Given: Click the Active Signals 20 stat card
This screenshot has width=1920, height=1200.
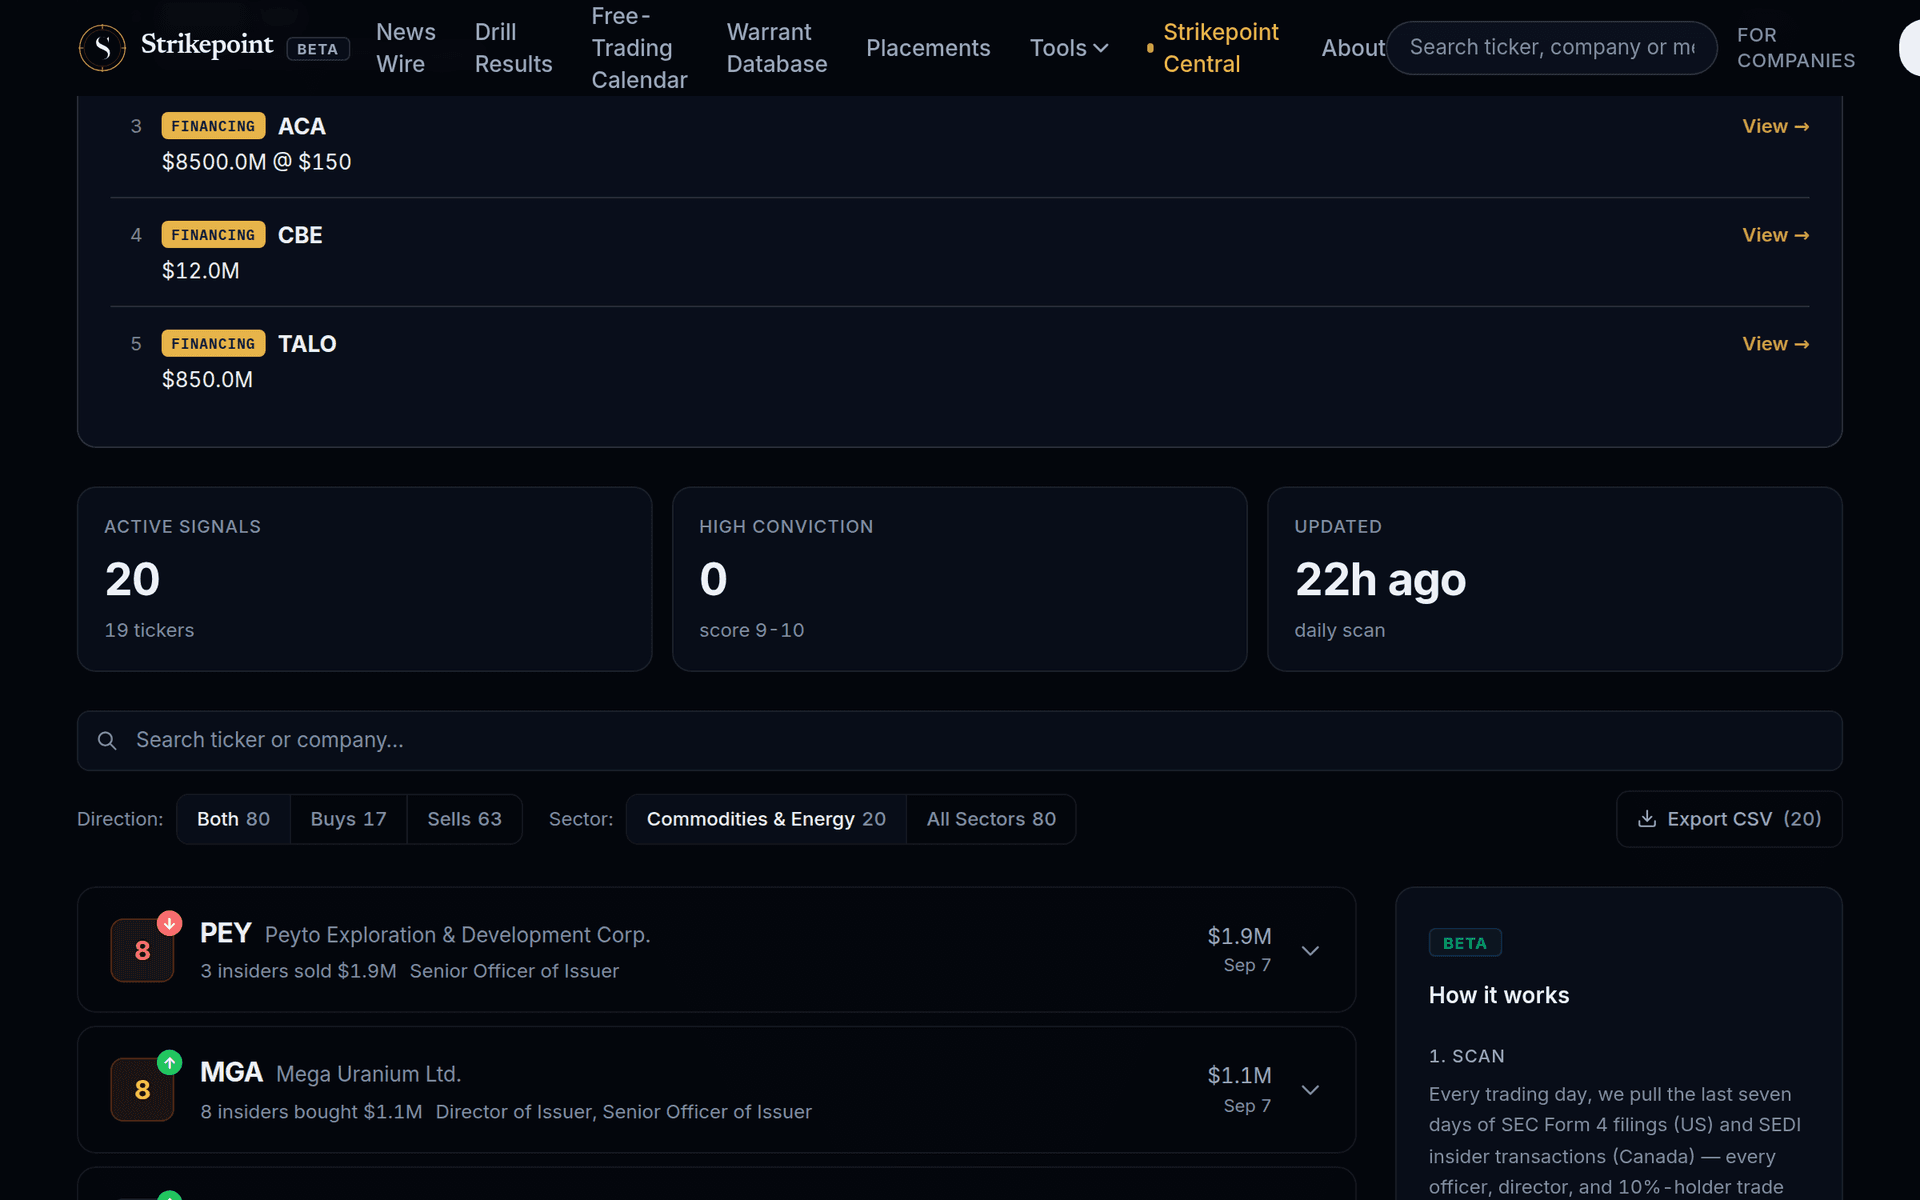Looking at the screenshot, I should pos(365,579).
